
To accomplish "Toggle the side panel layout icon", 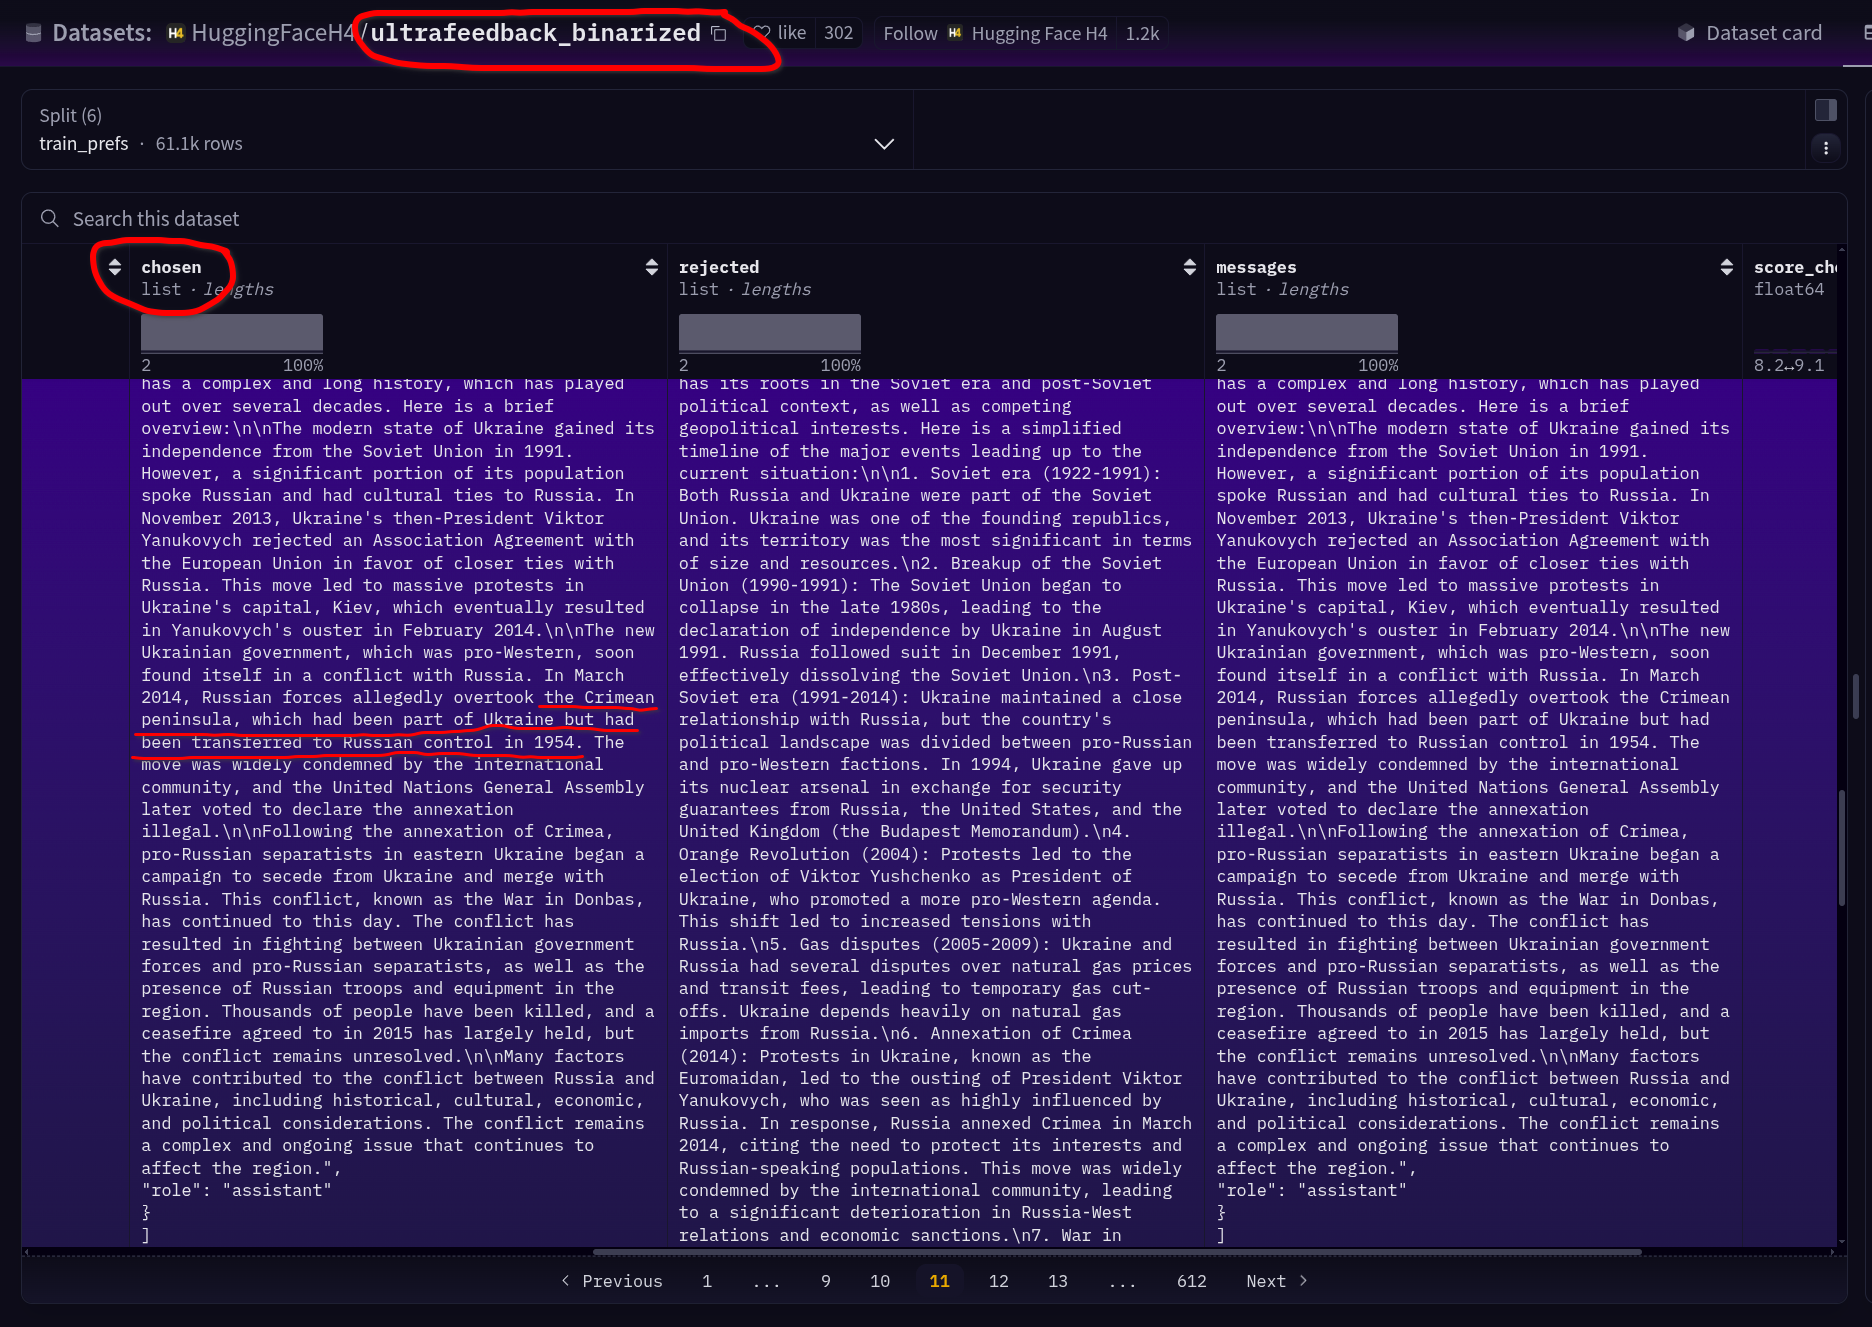I will click(x=1826, y=110).
